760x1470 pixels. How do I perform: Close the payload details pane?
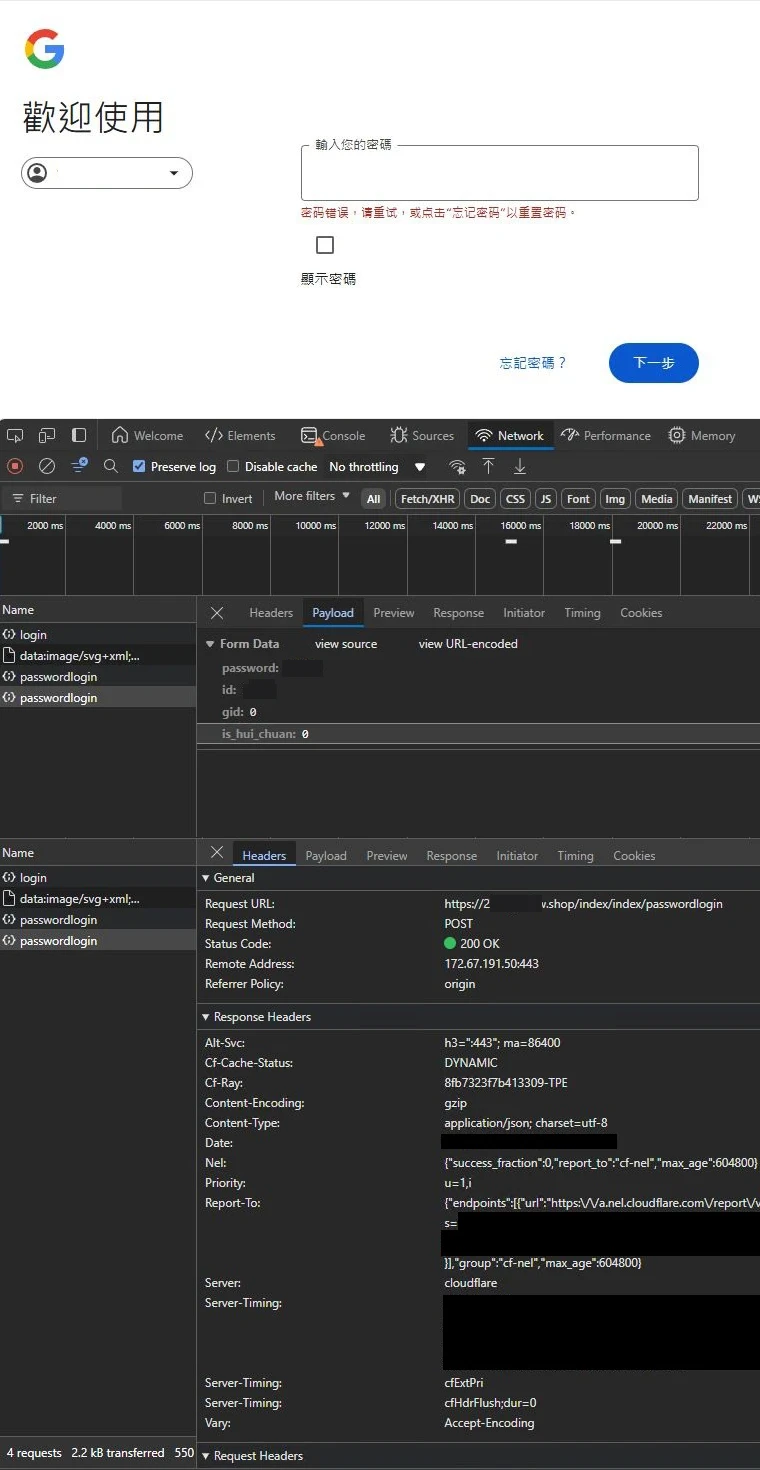[217, 613]
